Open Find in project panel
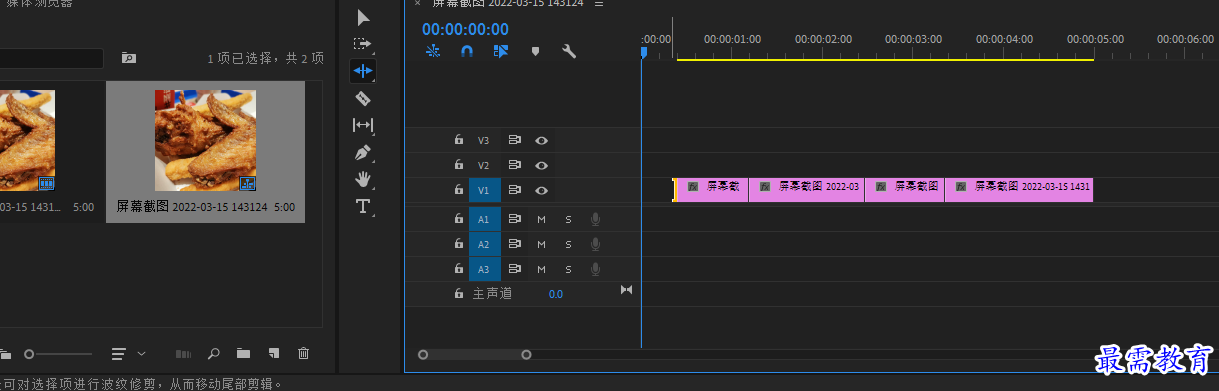Screen dimensions: 1219x391 (213, 354)
